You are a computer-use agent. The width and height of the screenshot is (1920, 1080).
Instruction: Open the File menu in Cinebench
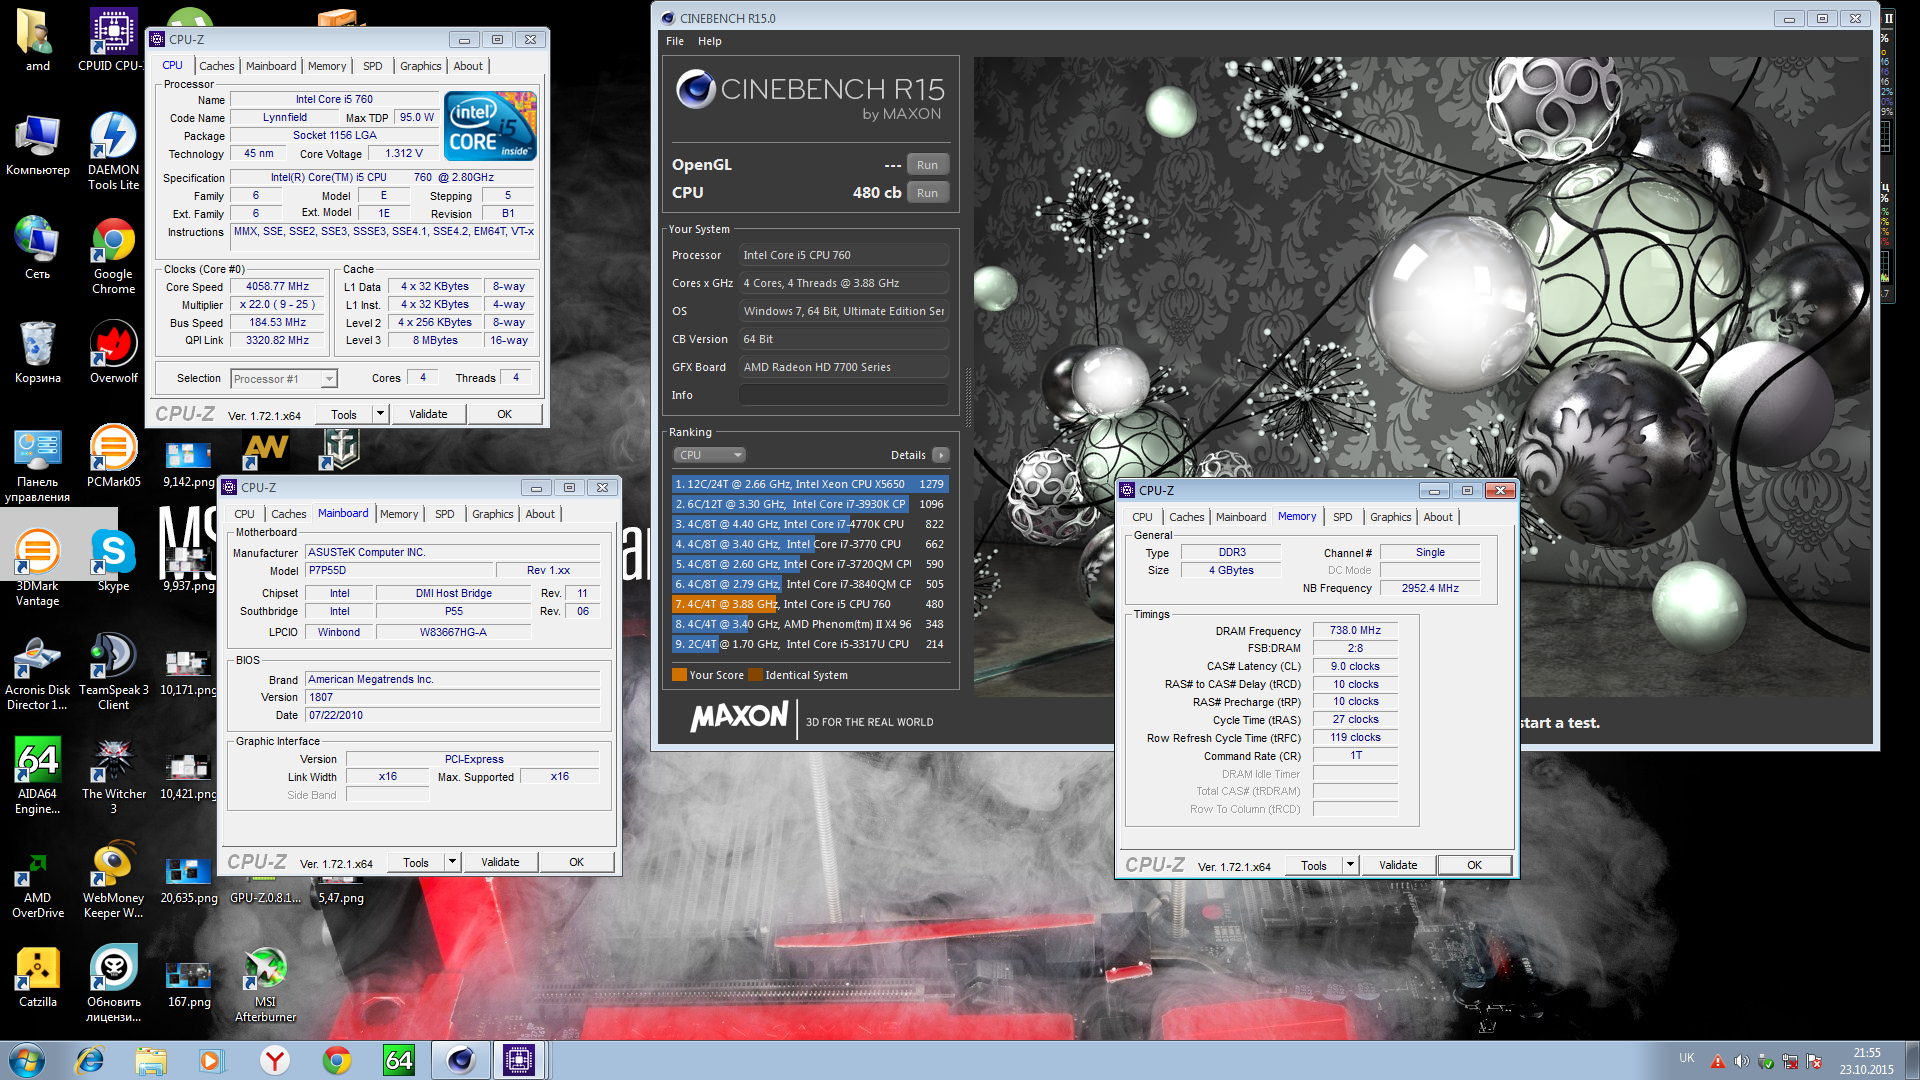[x=675, y=41]
